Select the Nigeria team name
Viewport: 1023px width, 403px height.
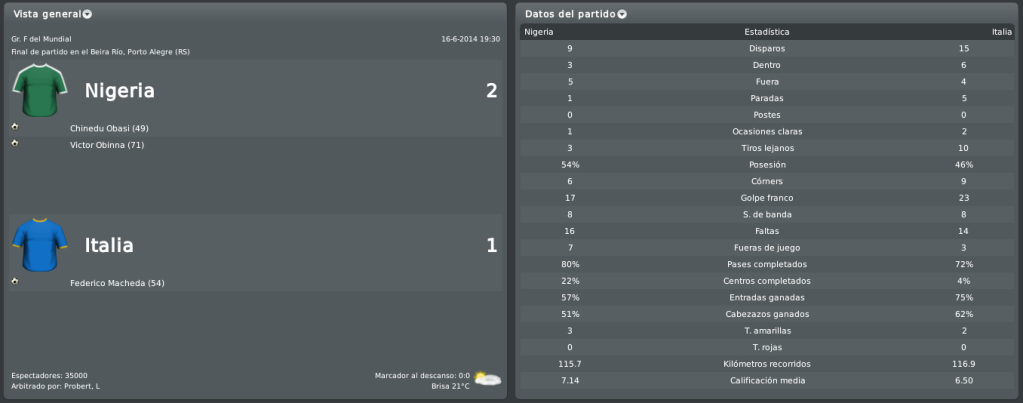click(119, 91)
